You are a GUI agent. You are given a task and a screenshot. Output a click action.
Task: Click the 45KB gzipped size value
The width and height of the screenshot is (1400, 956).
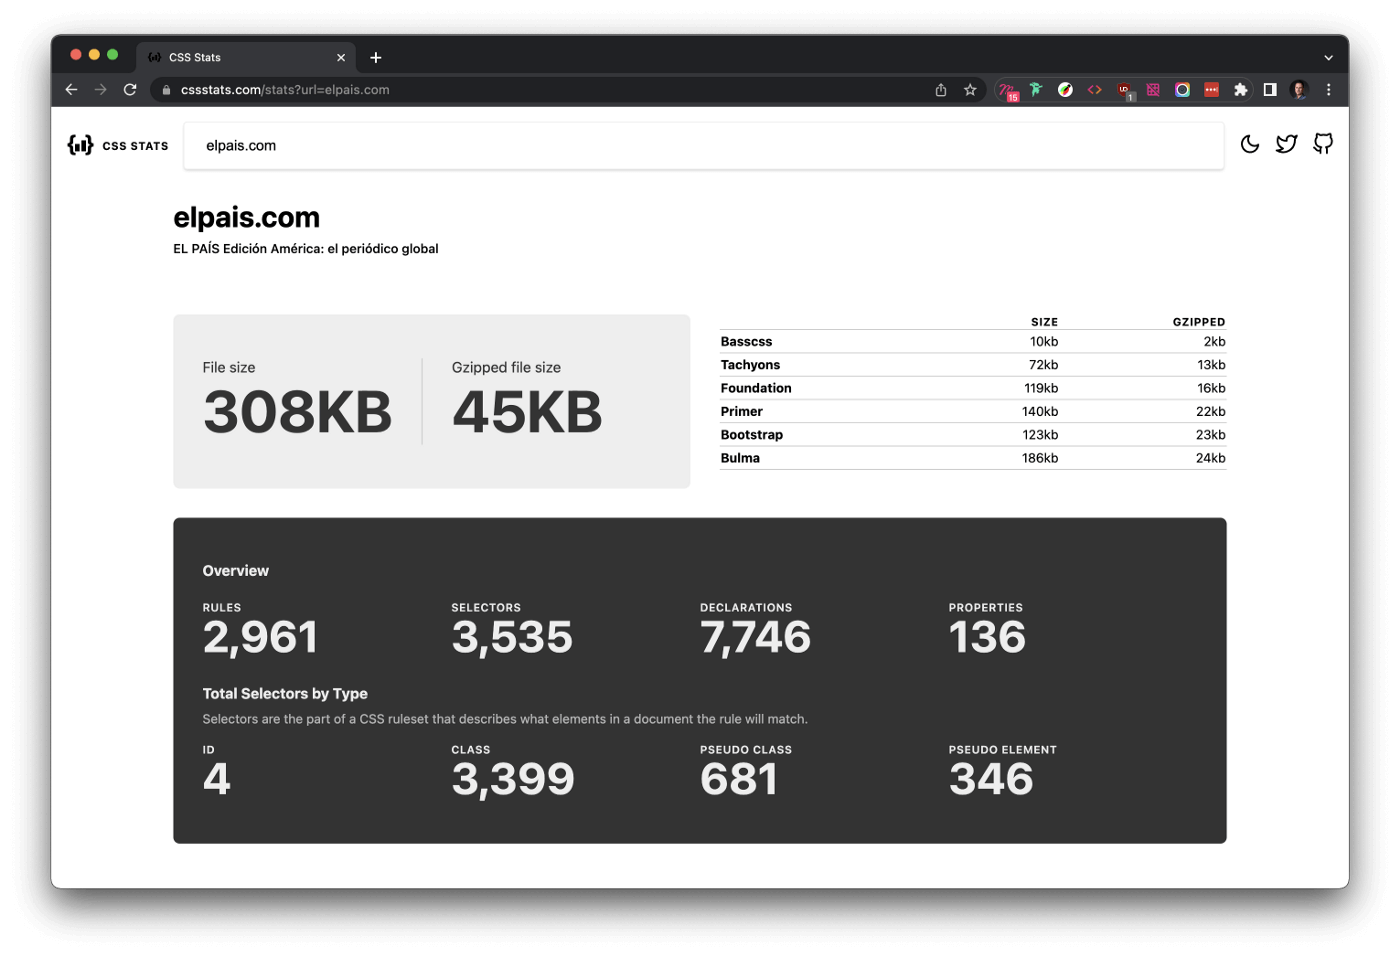click(x=527, y=412)
